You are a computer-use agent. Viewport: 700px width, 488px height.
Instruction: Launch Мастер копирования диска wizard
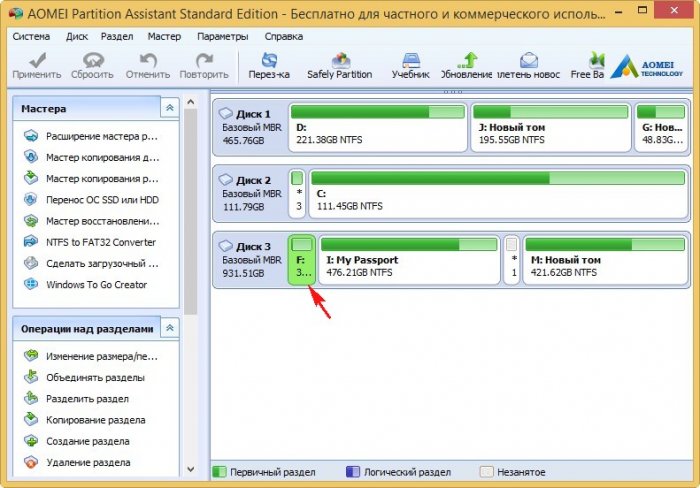(91, 157)
